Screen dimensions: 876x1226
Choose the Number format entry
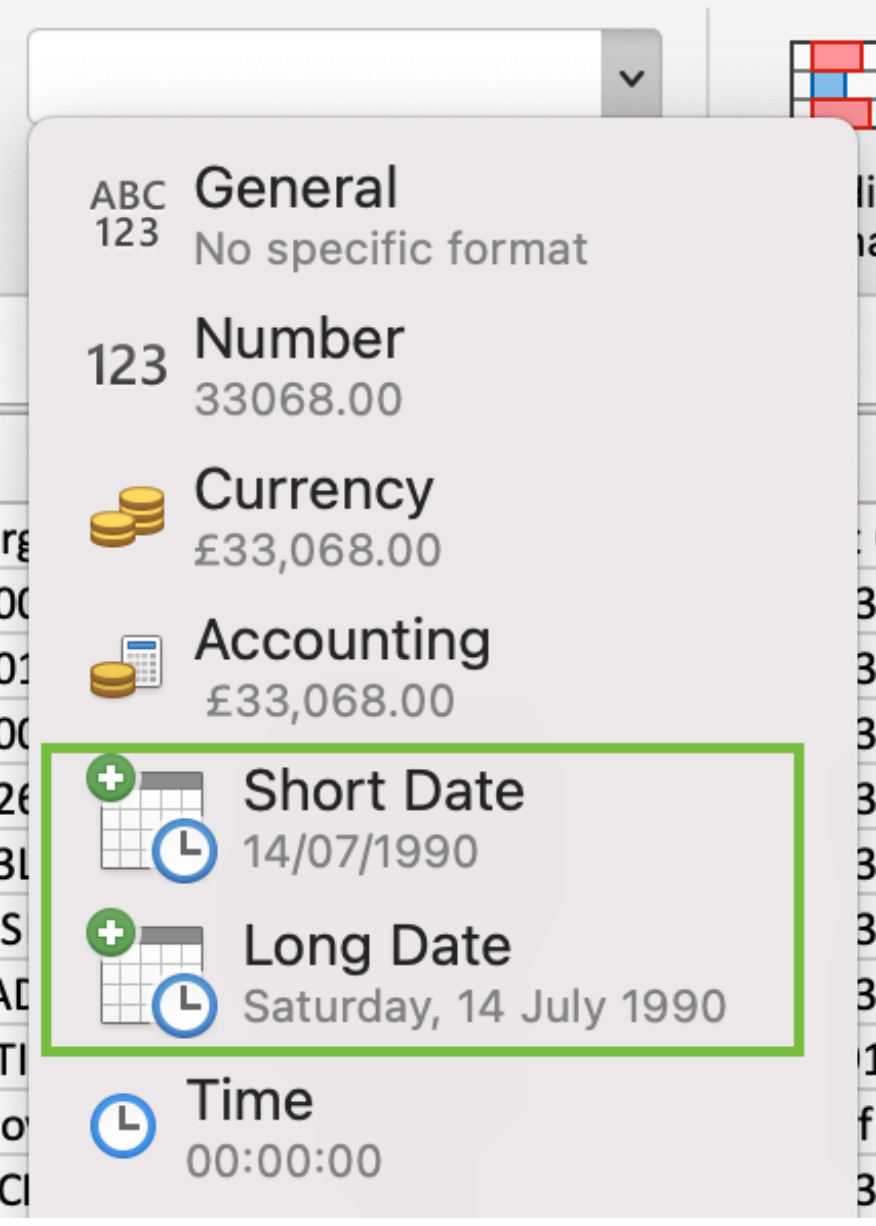click(299, 340)
